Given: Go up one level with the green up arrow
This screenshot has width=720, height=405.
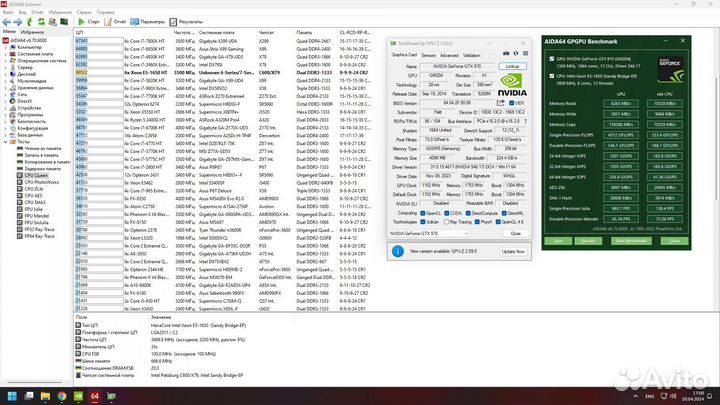Looking at the screenshot, I should coord(29,22).
